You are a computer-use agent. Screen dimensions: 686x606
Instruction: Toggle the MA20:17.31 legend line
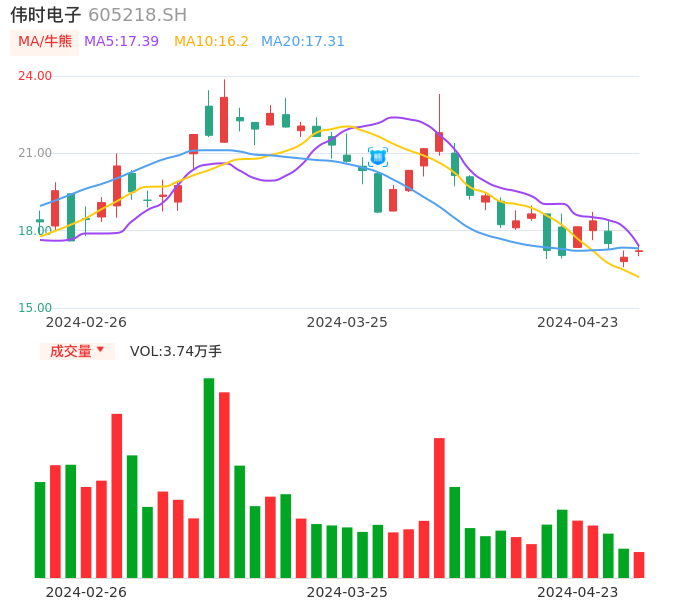(303, 42)
